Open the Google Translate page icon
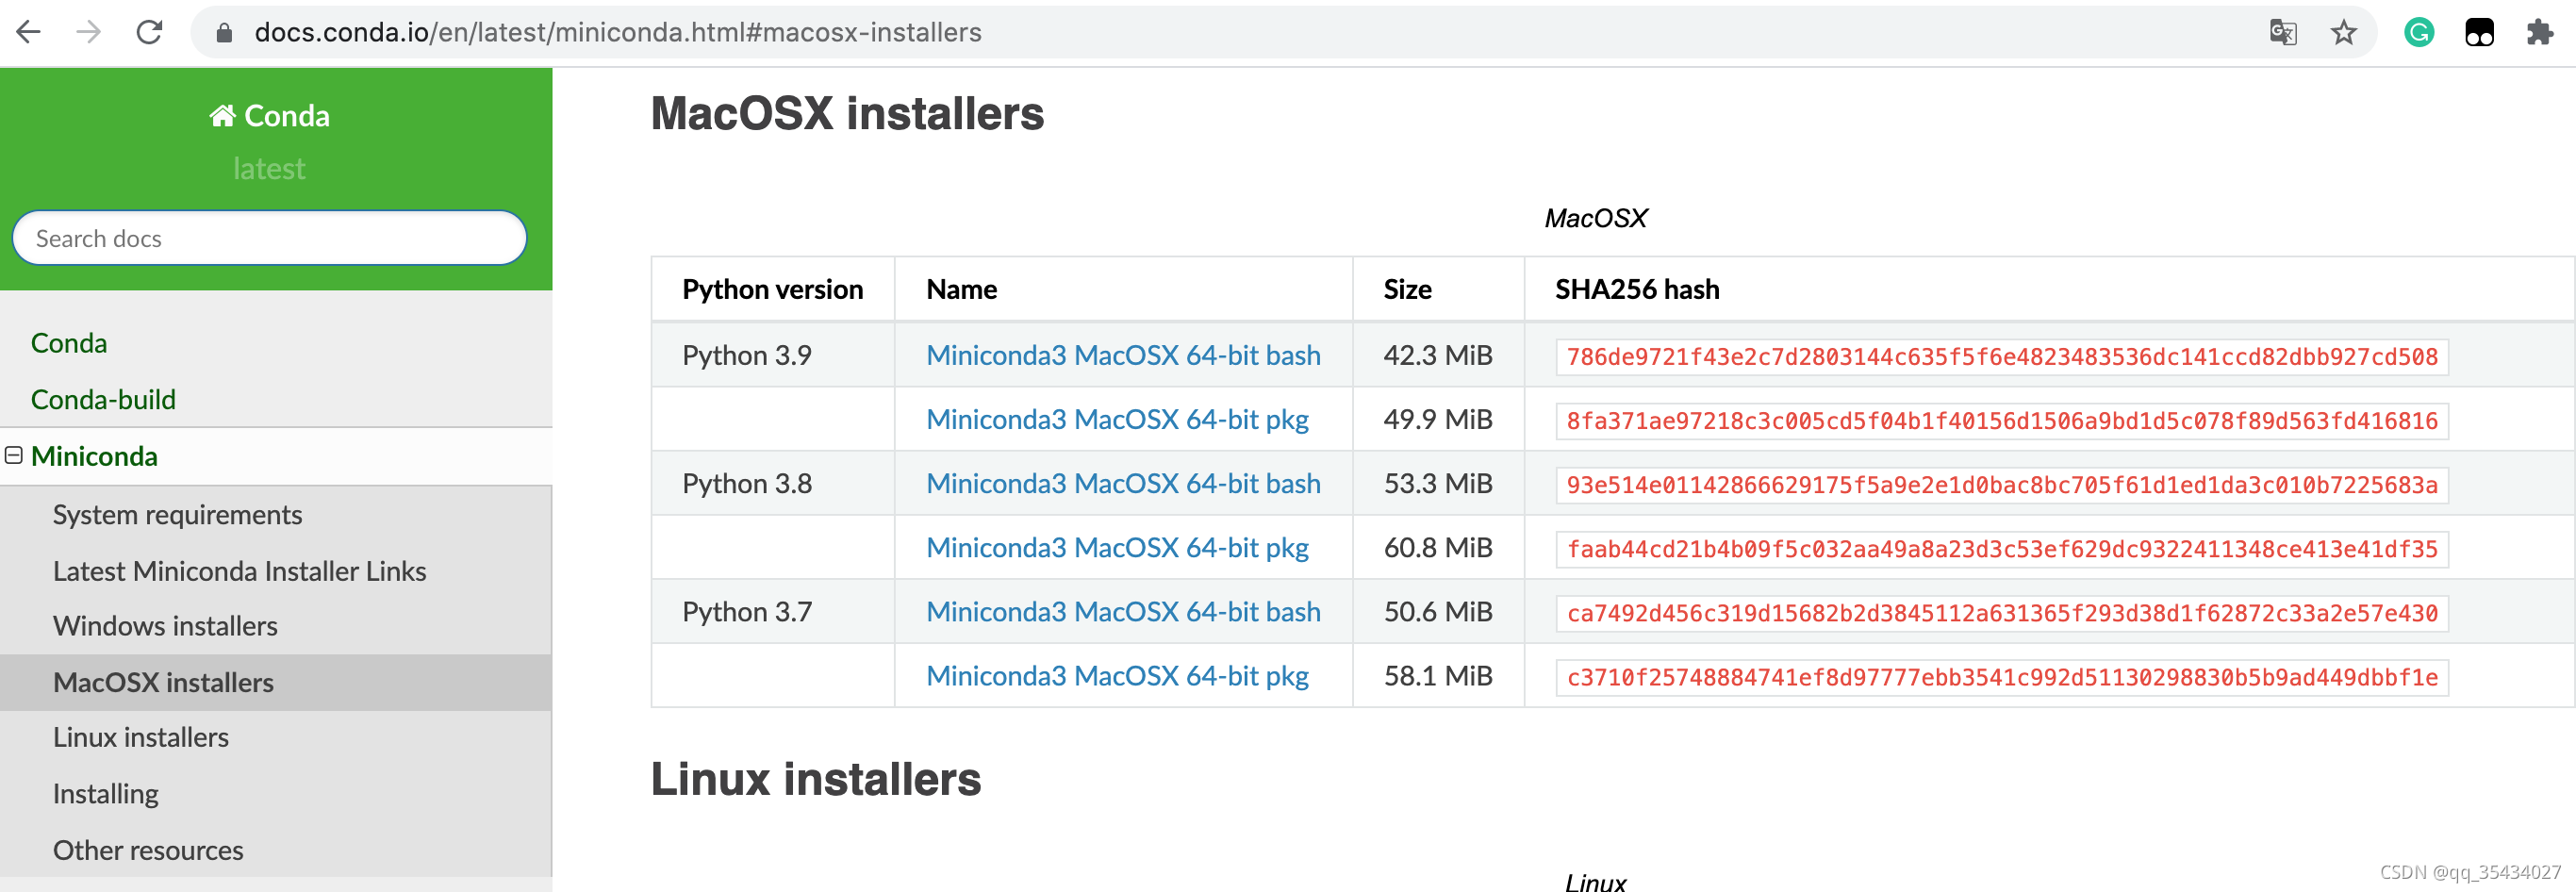The width and height of the screenshot is (2576, 892). (x=2283, y=33)
